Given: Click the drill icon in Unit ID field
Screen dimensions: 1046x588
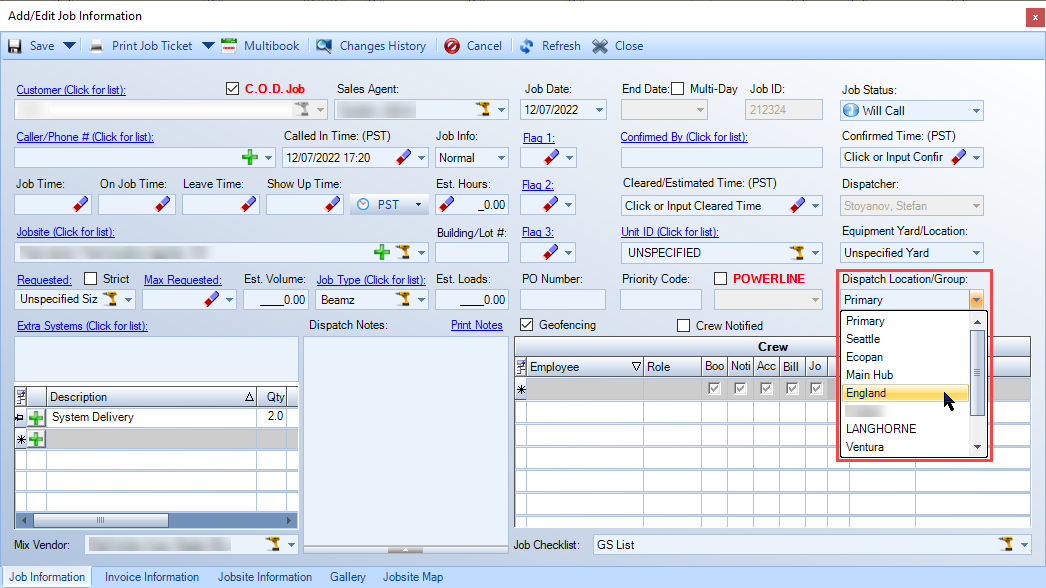Looking at the screenshot, I should [797, 253].
